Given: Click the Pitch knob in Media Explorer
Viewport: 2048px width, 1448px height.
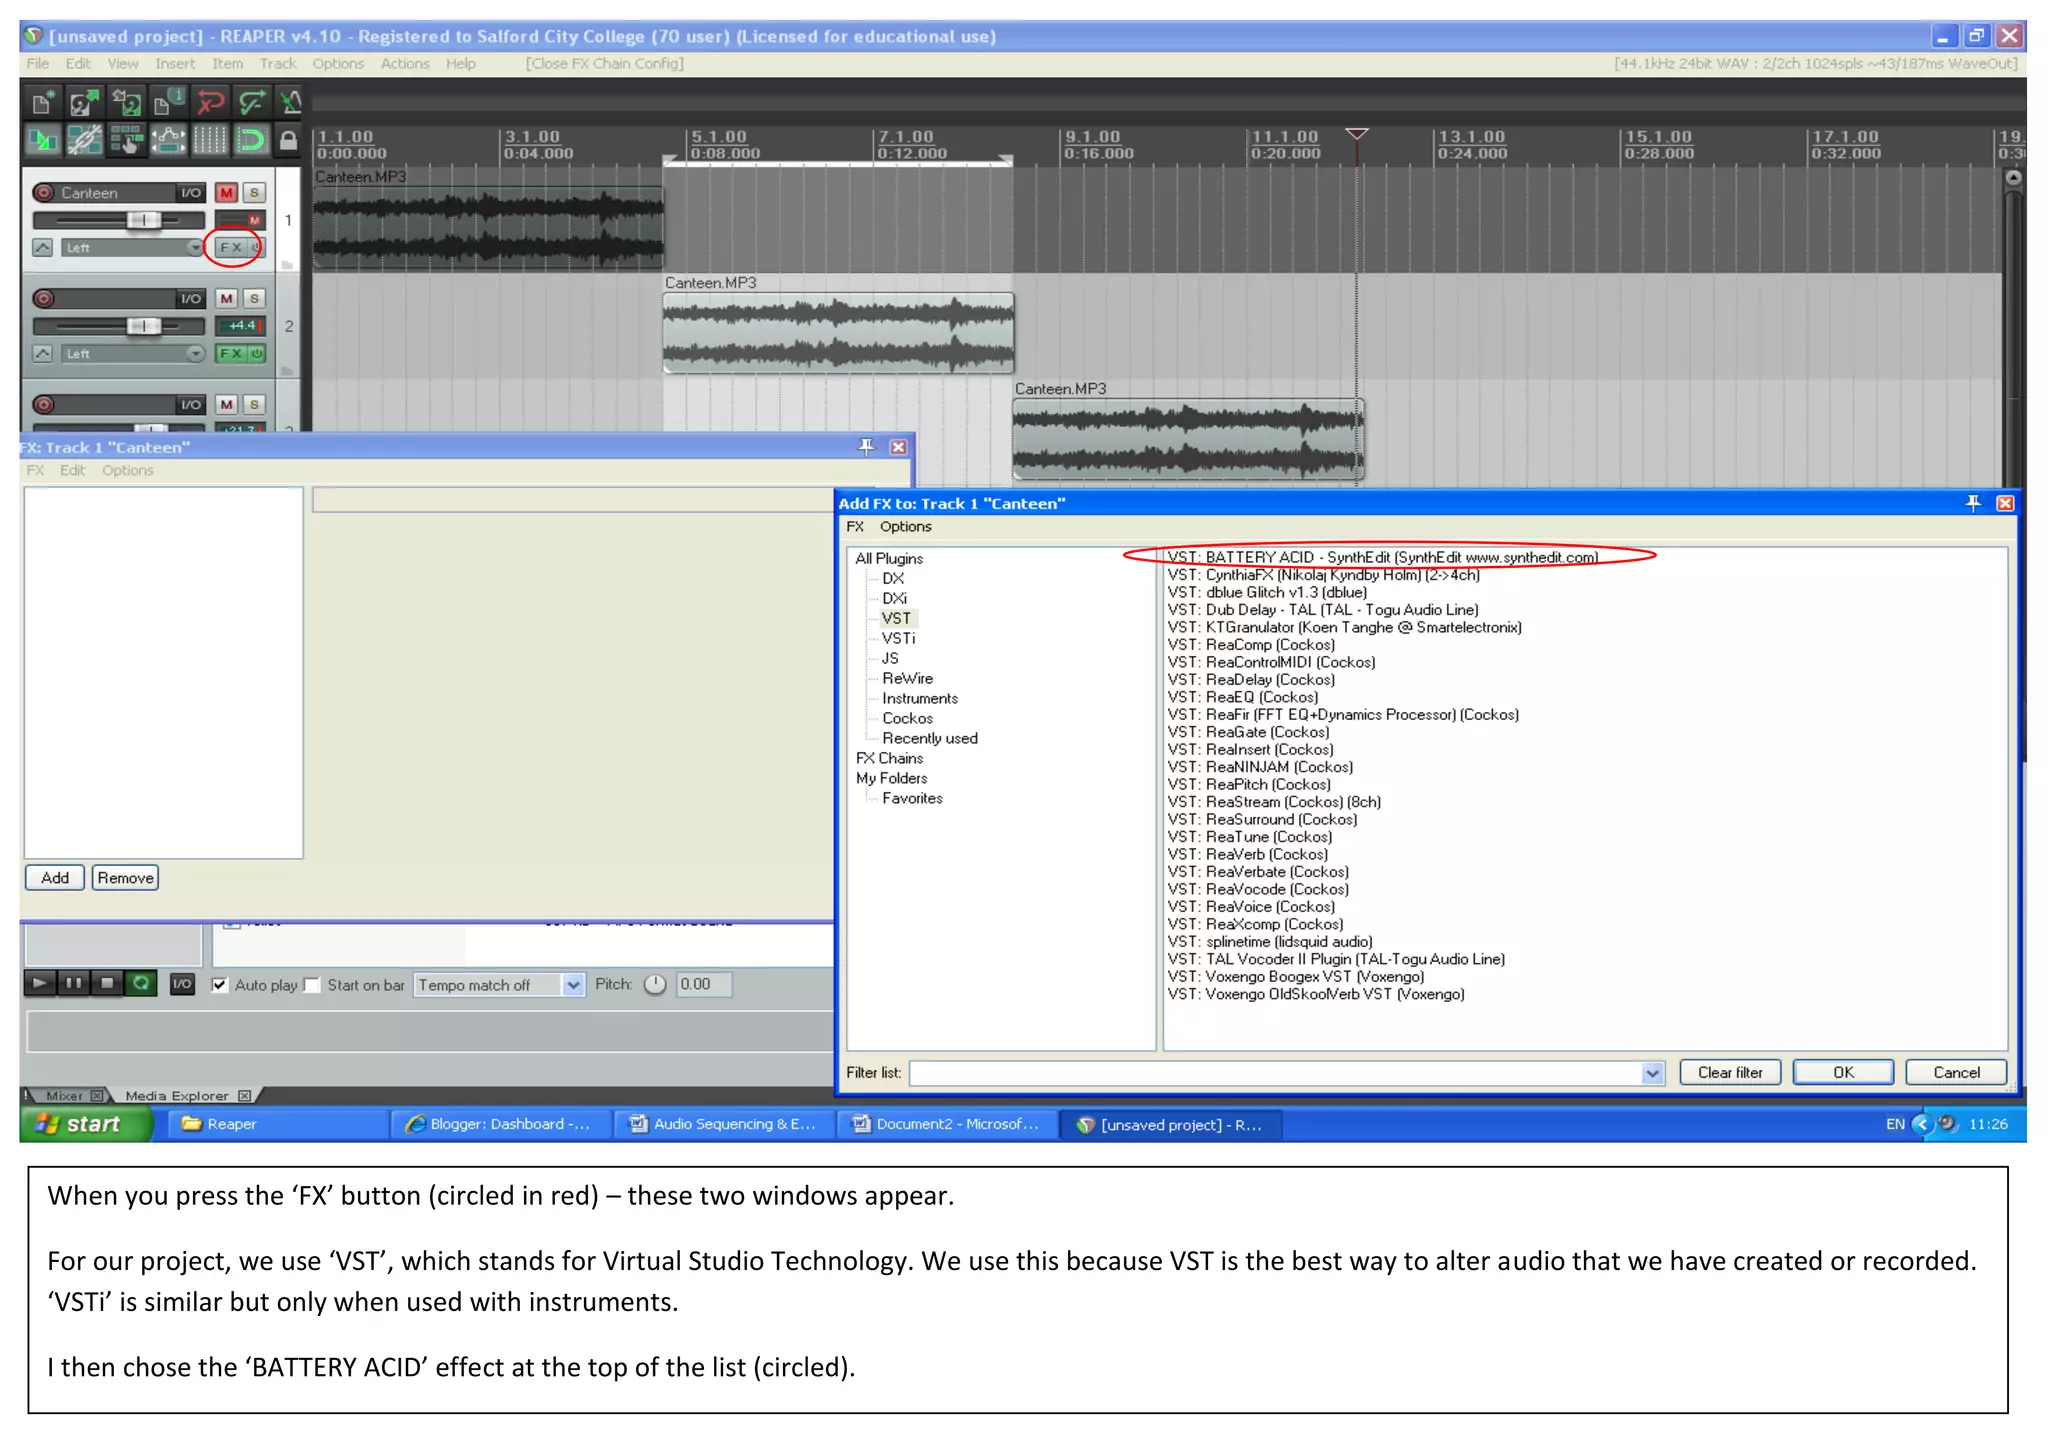Looking at the screenshot, I should (655, 985).
